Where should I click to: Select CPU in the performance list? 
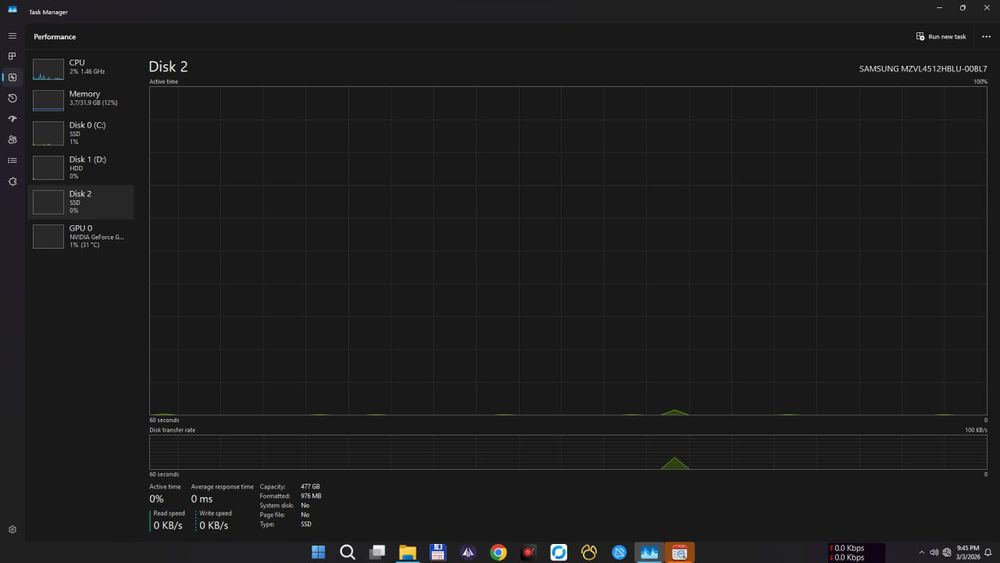[x=81, y=68]
